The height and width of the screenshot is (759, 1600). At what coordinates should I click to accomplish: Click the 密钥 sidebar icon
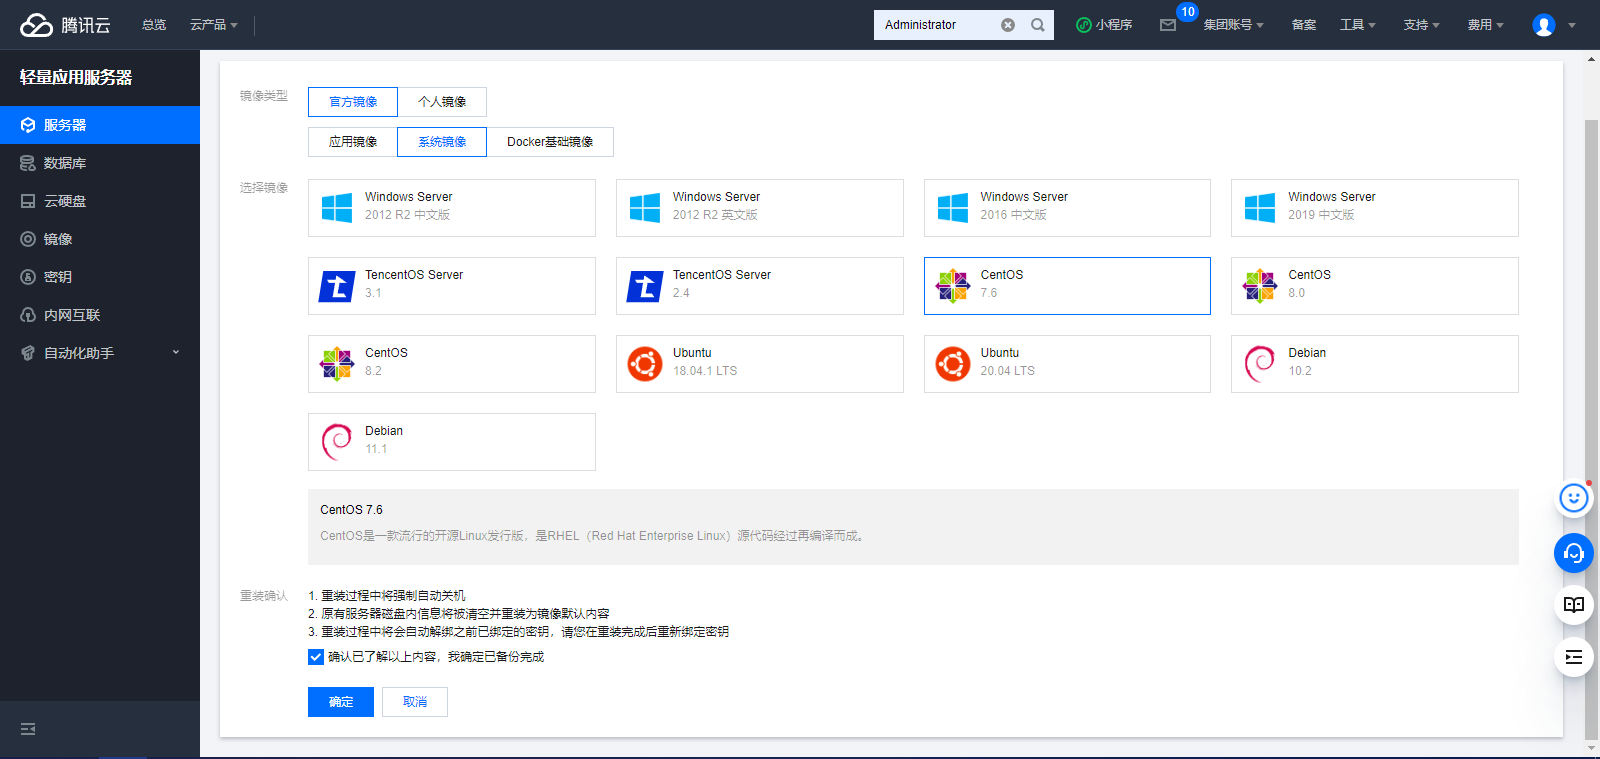click(28, 277)
